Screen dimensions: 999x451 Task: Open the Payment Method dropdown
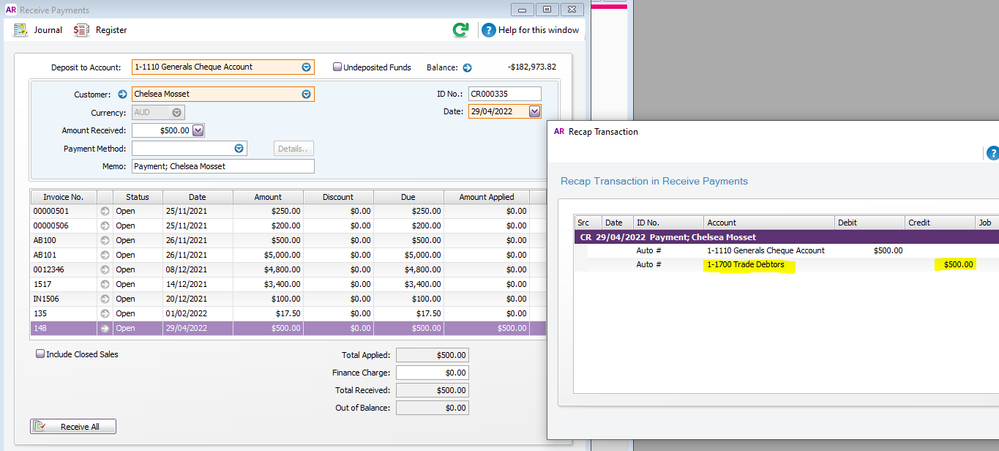239,148
